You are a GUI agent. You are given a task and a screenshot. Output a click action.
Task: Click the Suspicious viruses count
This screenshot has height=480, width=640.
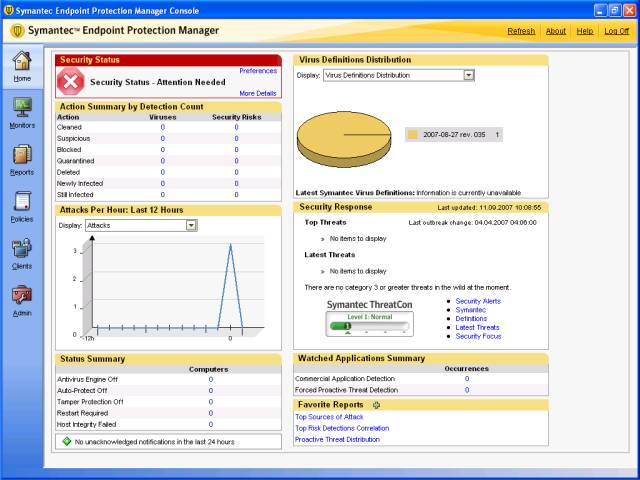[162, 139]
